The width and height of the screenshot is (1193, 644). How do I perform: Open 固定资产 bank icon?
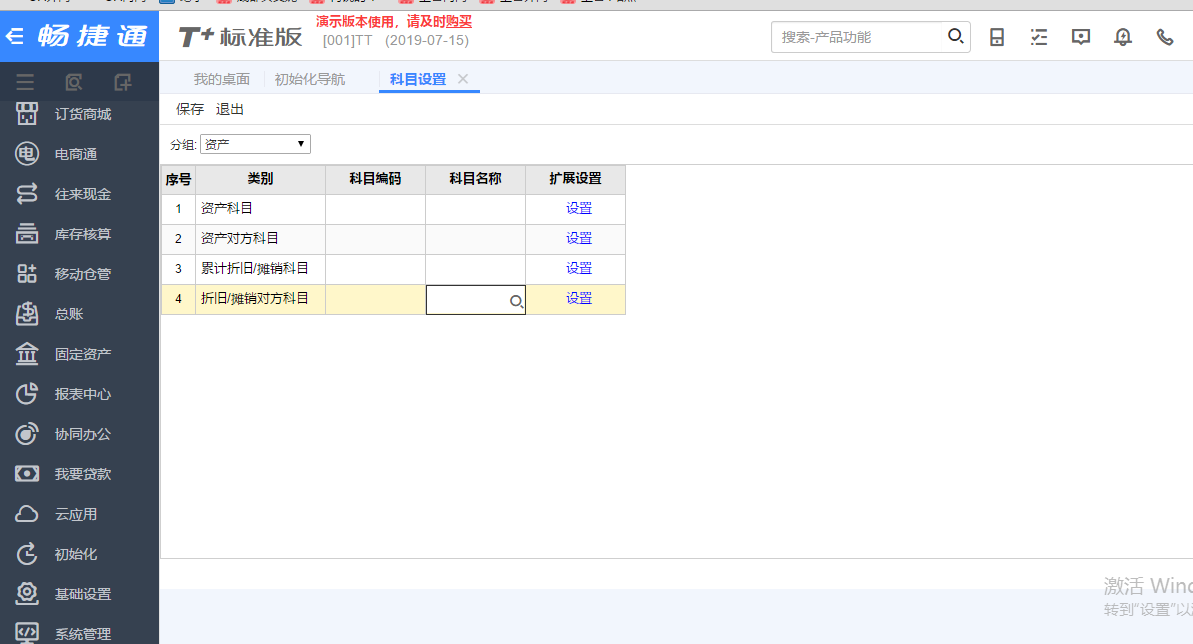(x=27, y=354)
